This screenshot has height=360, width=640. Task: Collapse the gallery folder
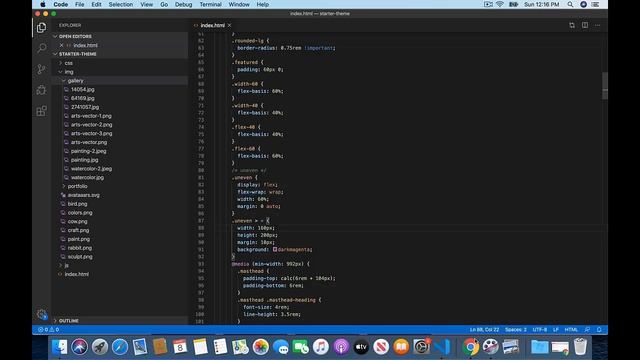pos(76,81)
